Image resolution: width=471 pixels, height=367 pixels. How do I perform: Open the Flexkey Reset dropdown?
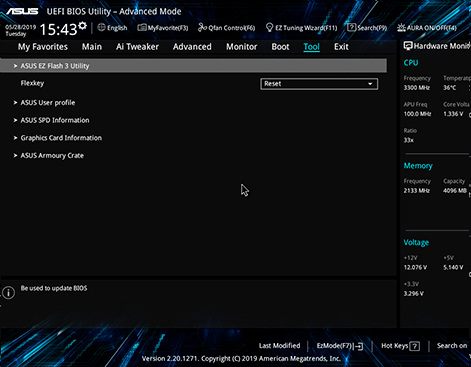319,84
